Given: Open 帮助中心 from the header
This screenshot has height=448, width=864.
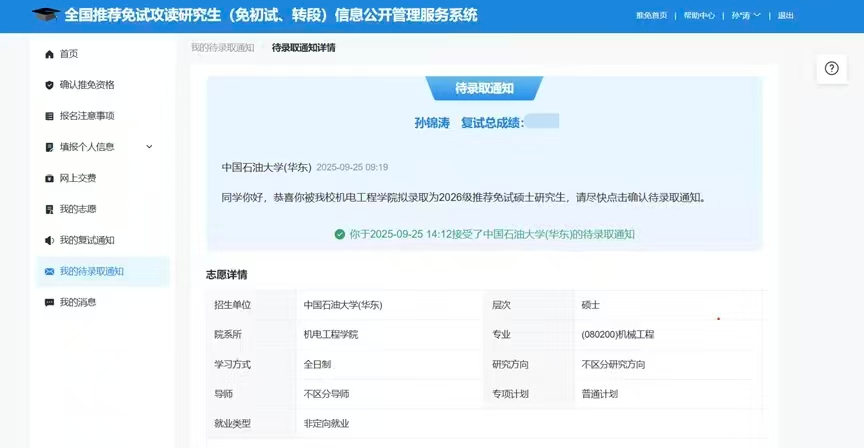Looking at the screenshot, I should 699,15.
